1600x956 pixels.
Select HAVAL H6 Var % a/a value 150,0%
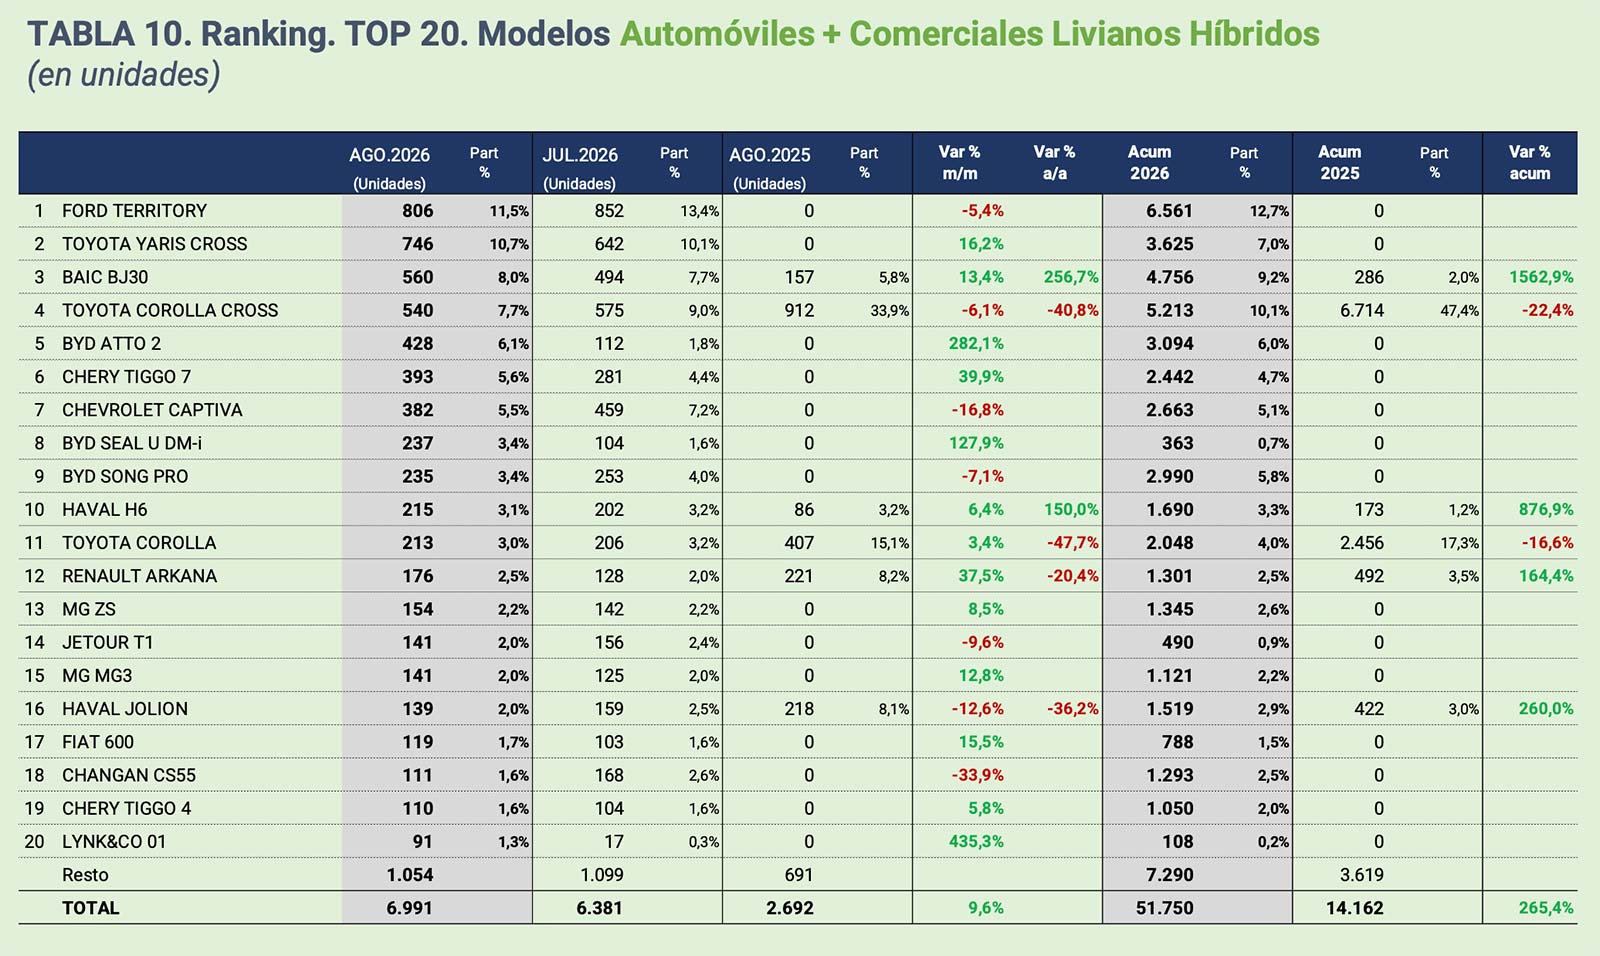(1071, 510)
